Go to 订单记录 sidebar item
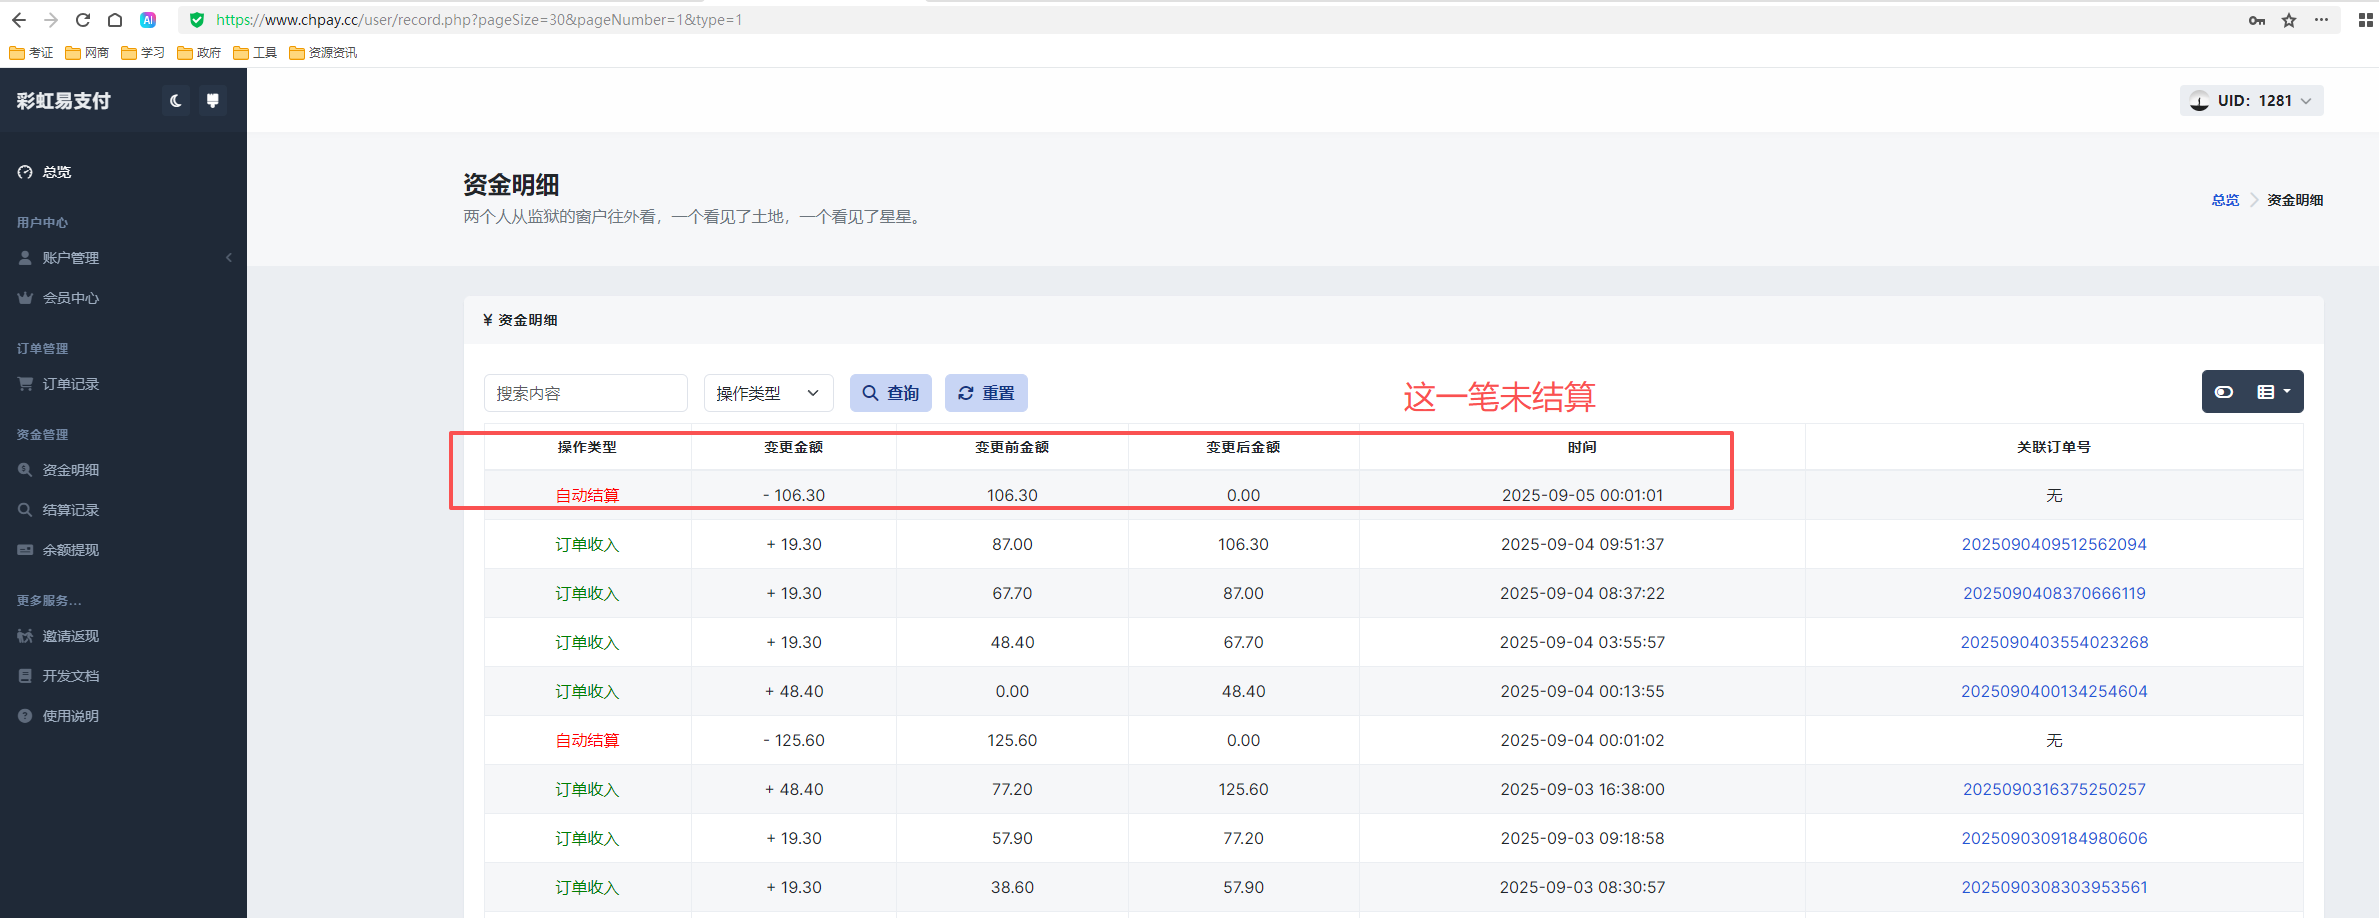This screenshot has height=918, width=2379. 70,384
